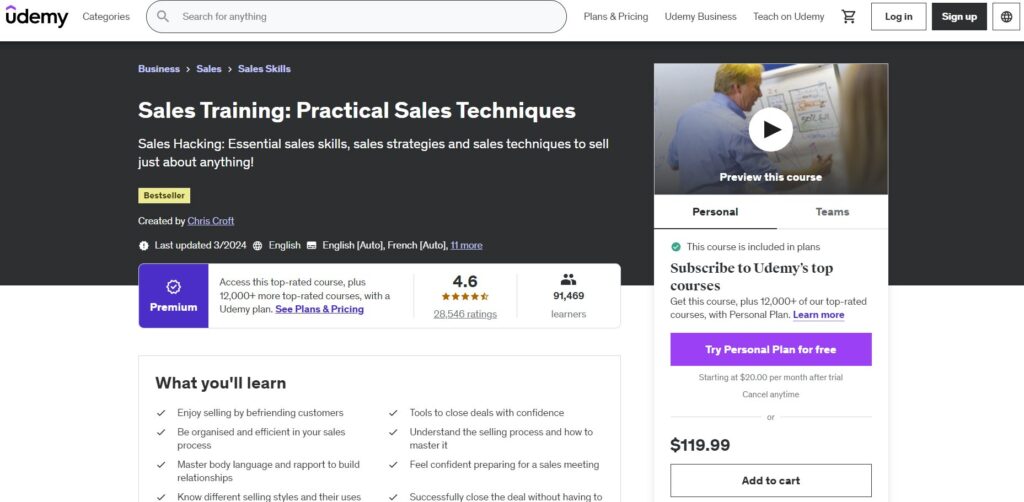
Task: Click 'Be organised and efficient' learning item
Action: (x=261, y=439)
